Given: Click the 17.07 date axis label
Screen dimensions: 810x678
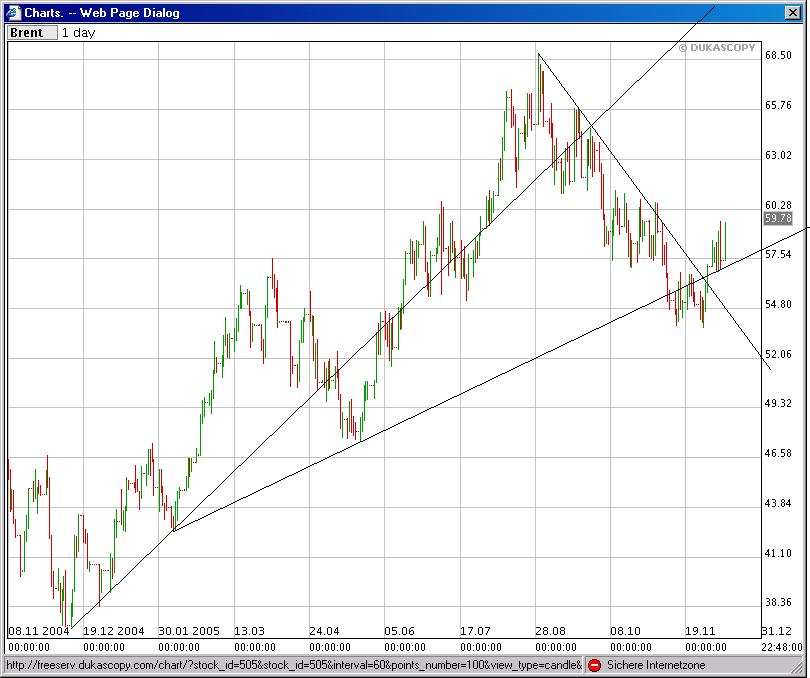Looking at the screenshot, I should 475,631.
